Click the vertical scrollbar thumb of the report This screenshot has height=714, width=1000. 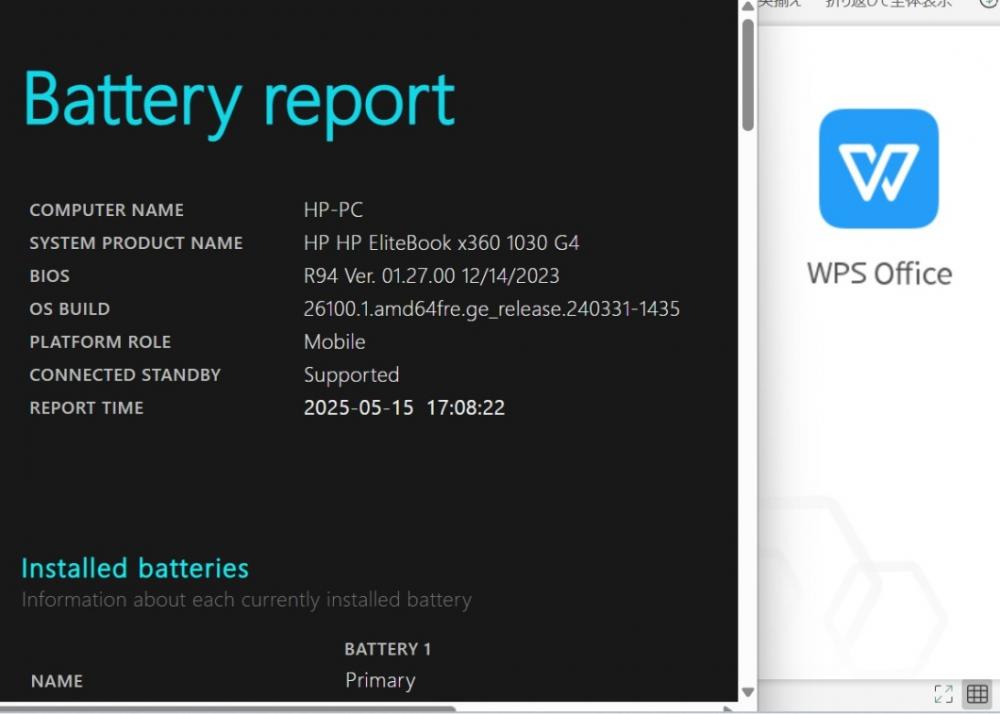[x=747, y=75]
